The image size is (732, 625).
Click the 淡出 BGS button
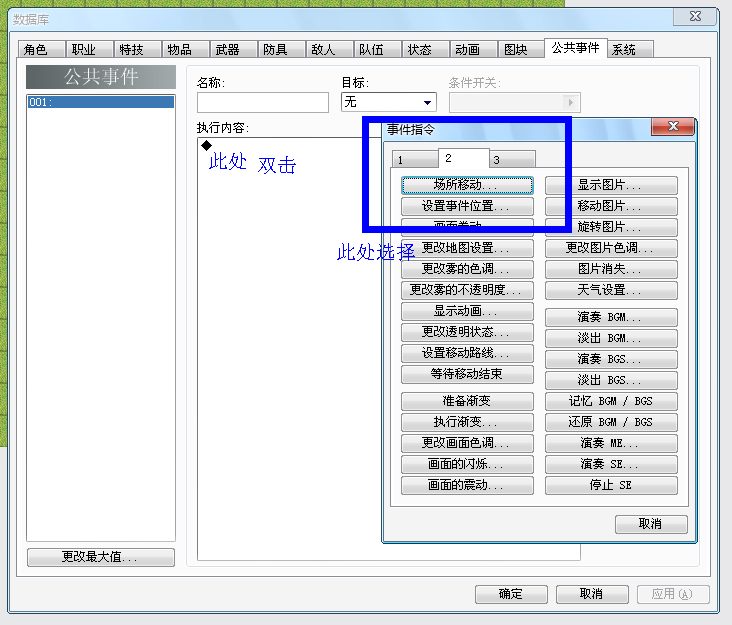tap(611, 380)
